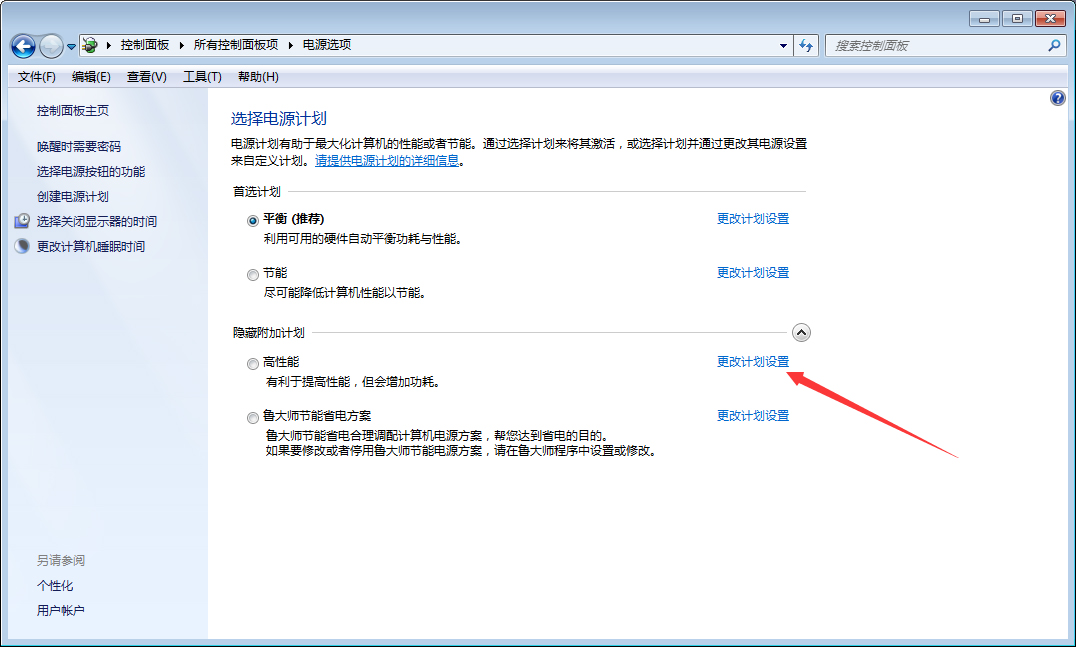Select the 平衡 (推荐) power plan

(x=252, y=219)
